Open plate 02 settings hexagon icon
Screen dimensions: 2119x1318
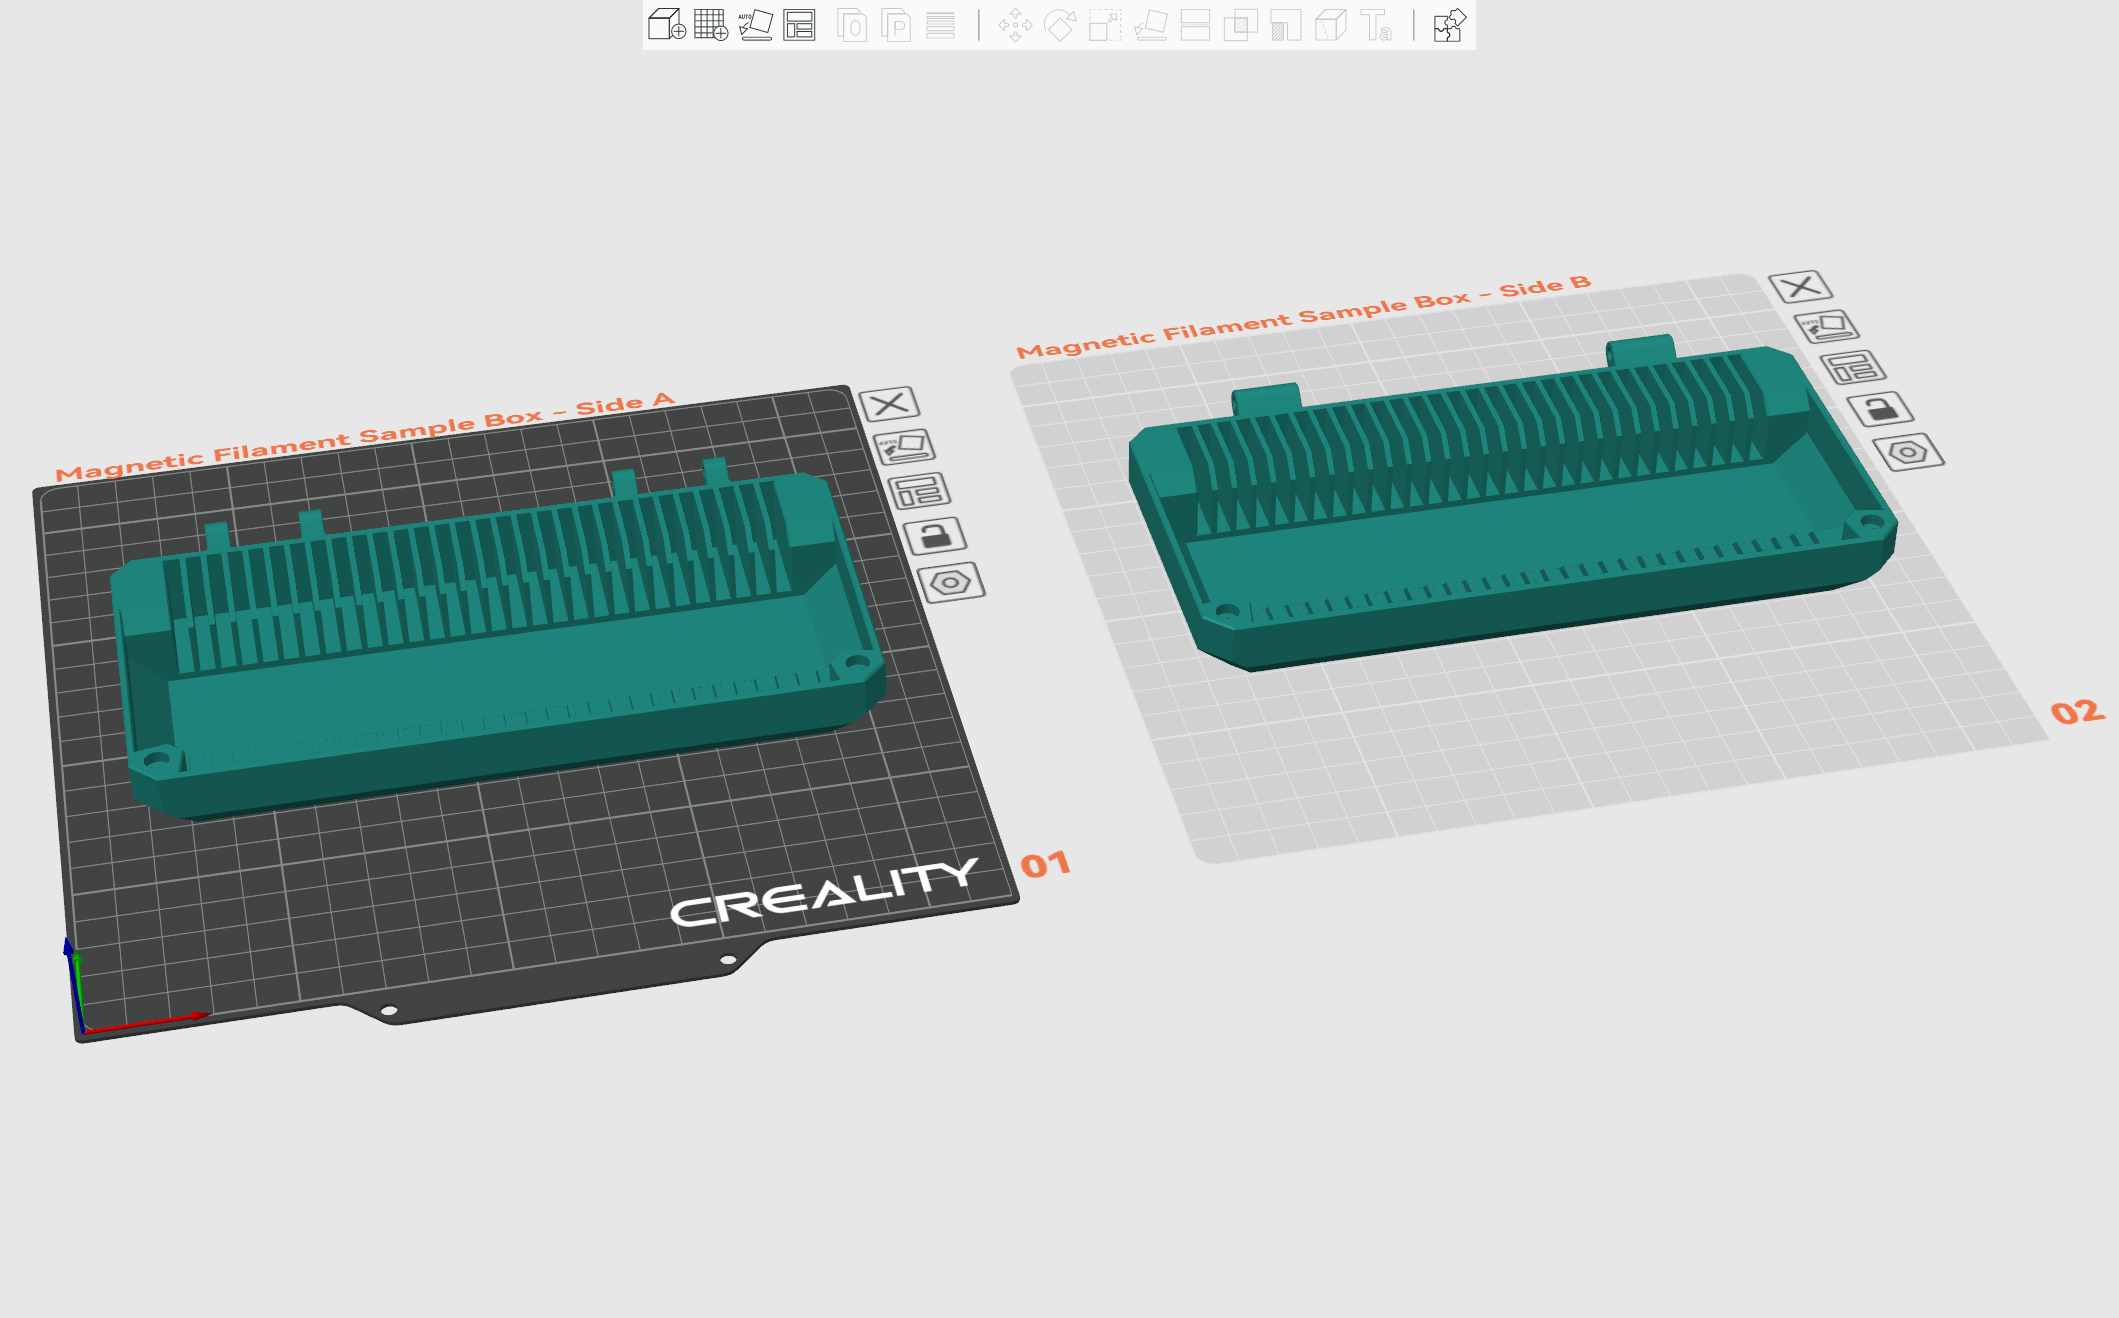[x=1908, y=452]
